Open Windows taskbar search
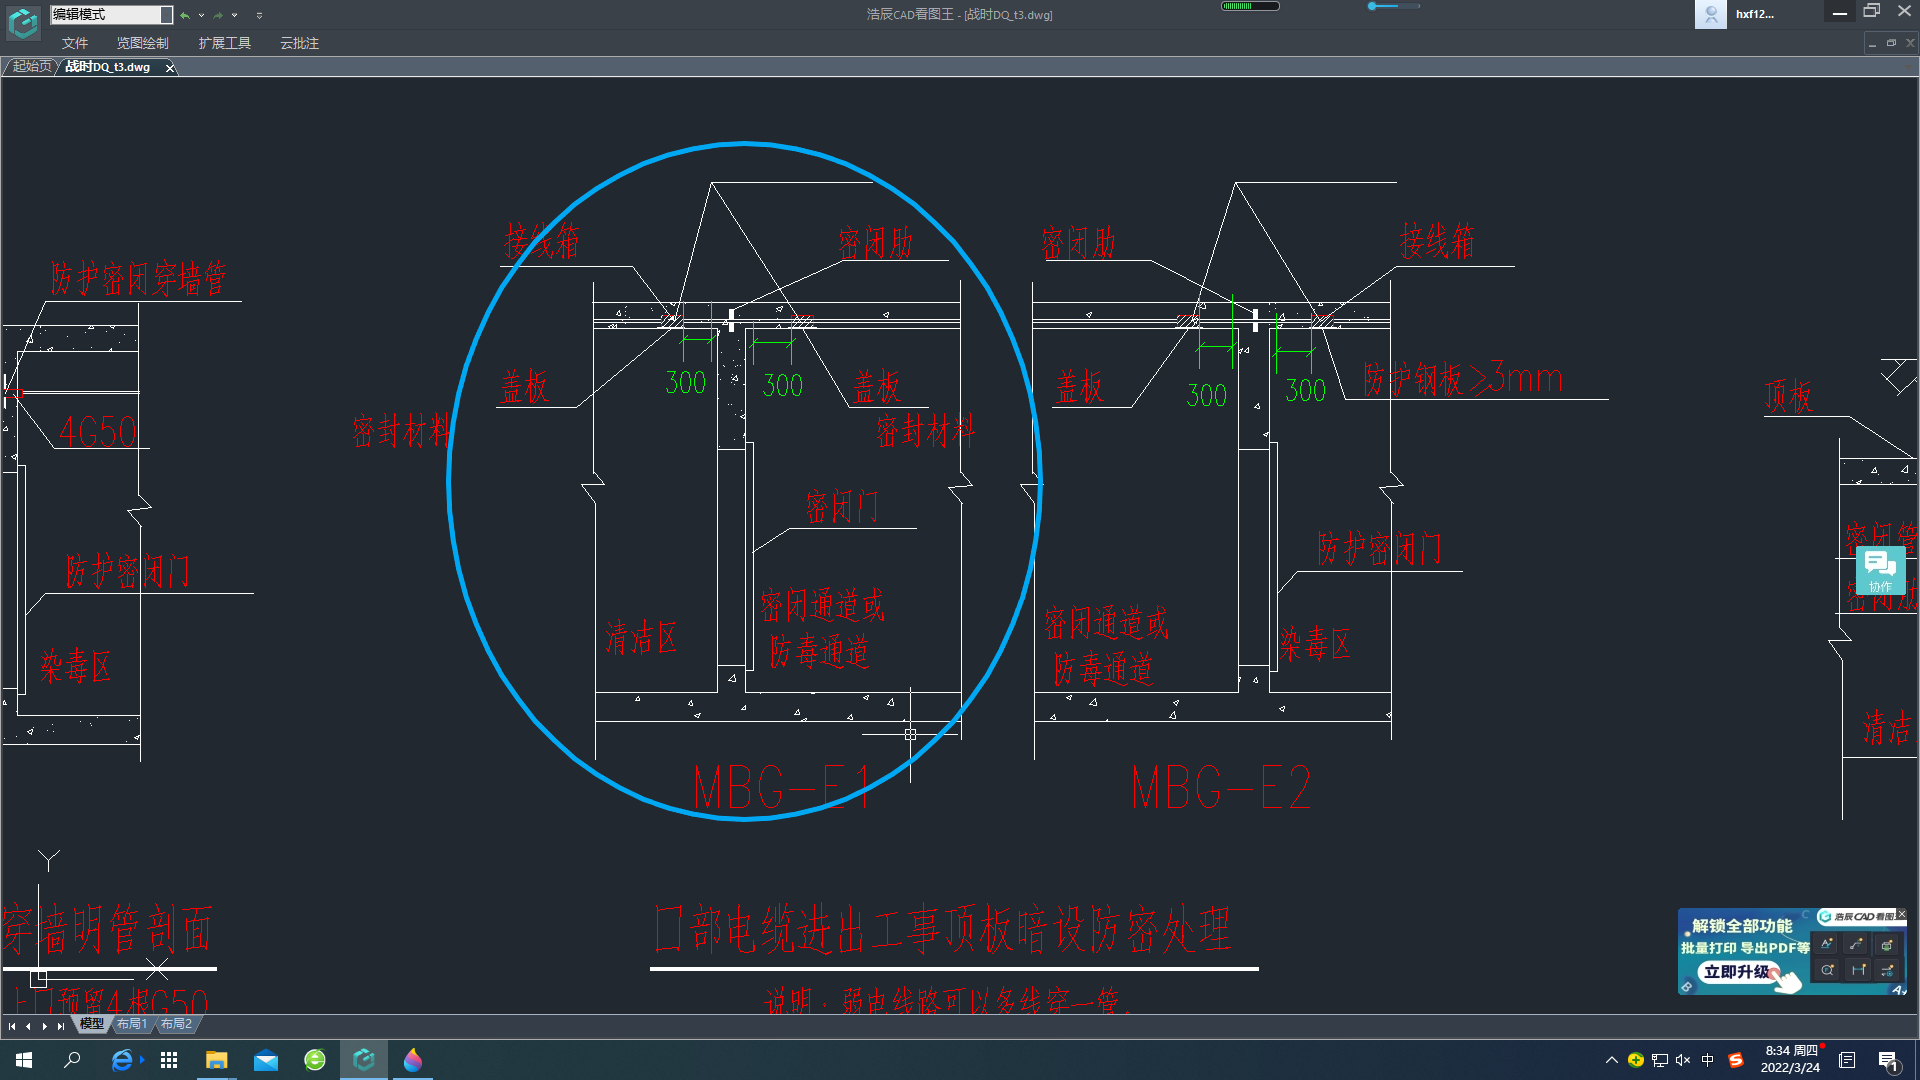The height and width of the screenshot is (1080, 1920). (72, 1060)
